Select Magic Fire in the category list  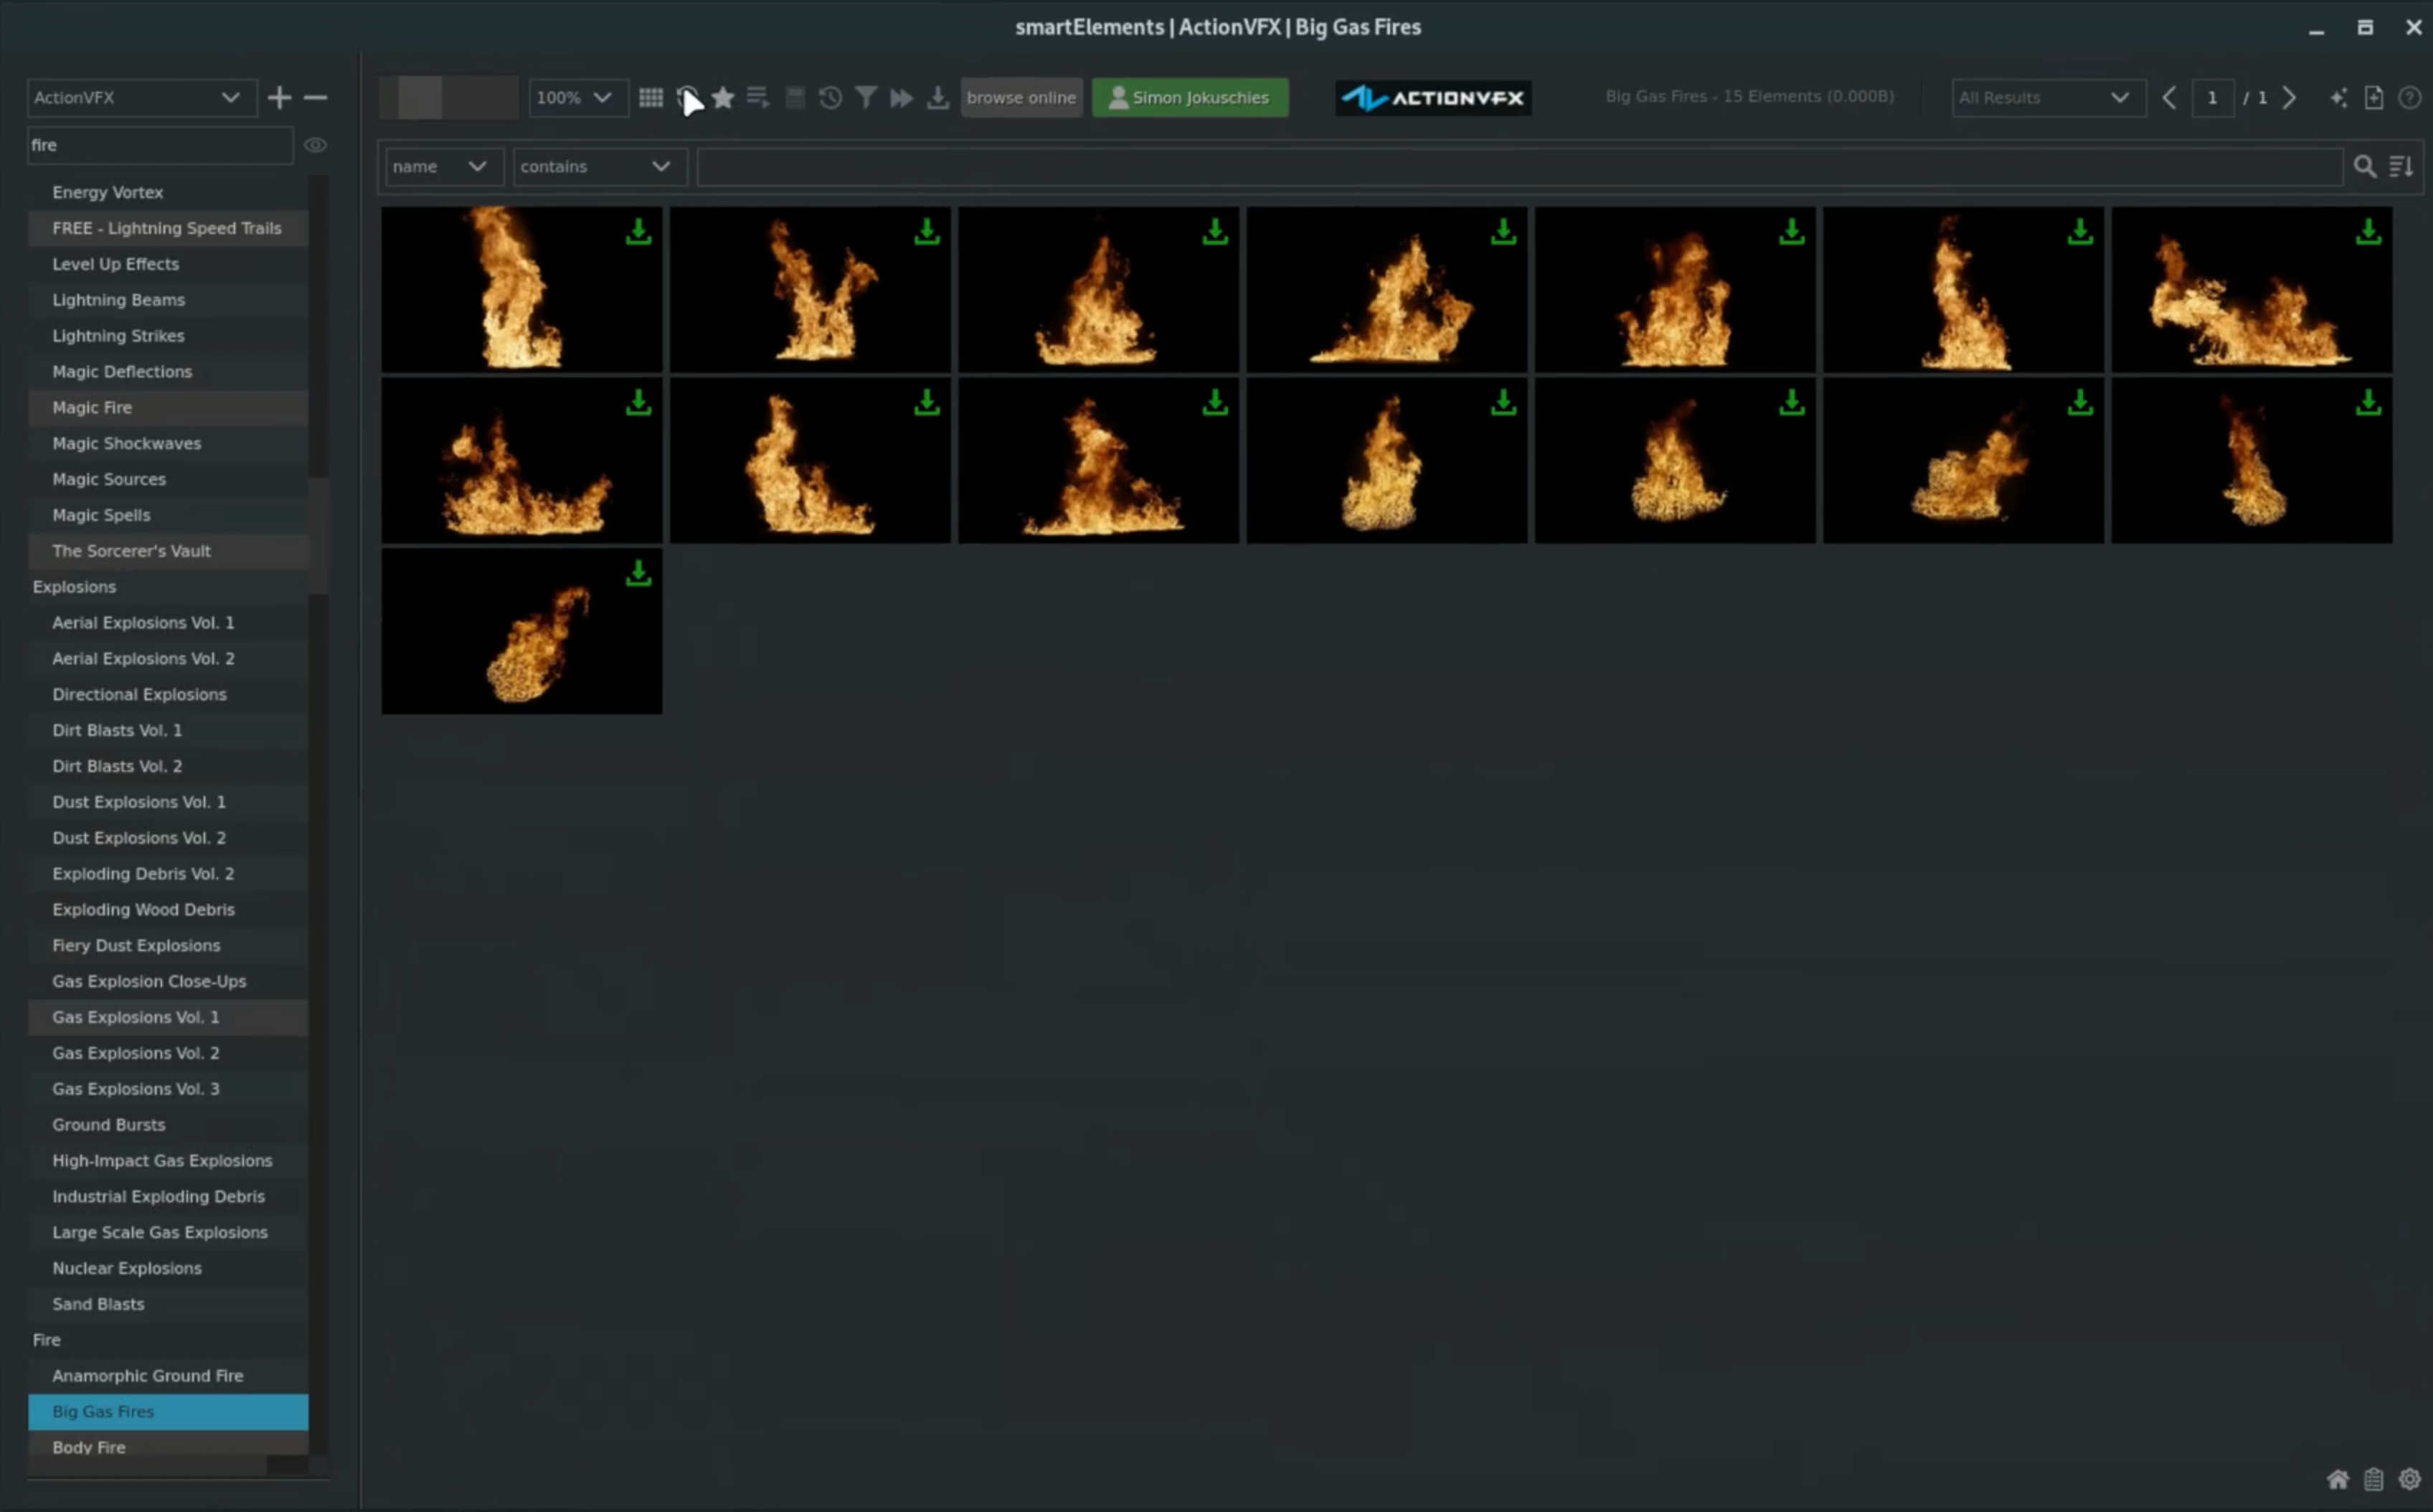pyautogui.click(x=92, y=408)
